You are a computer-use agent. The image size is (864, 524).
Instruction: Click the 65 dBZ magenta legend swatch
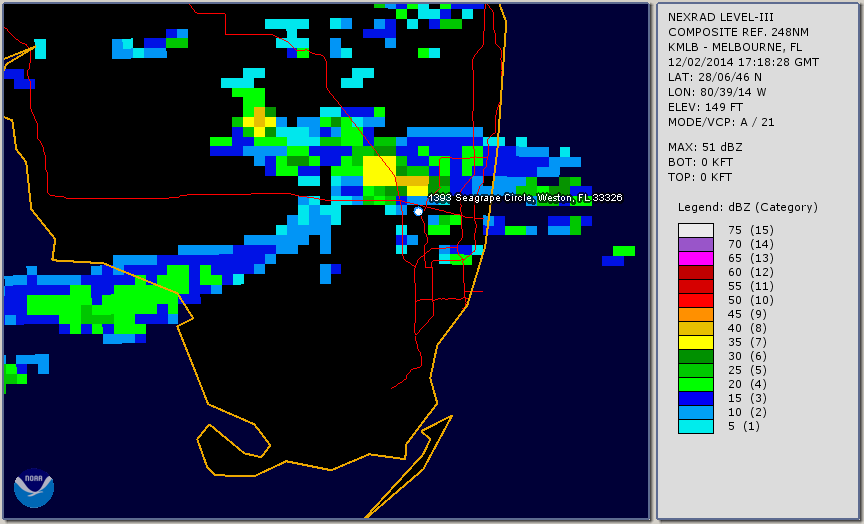coord(696,258)
